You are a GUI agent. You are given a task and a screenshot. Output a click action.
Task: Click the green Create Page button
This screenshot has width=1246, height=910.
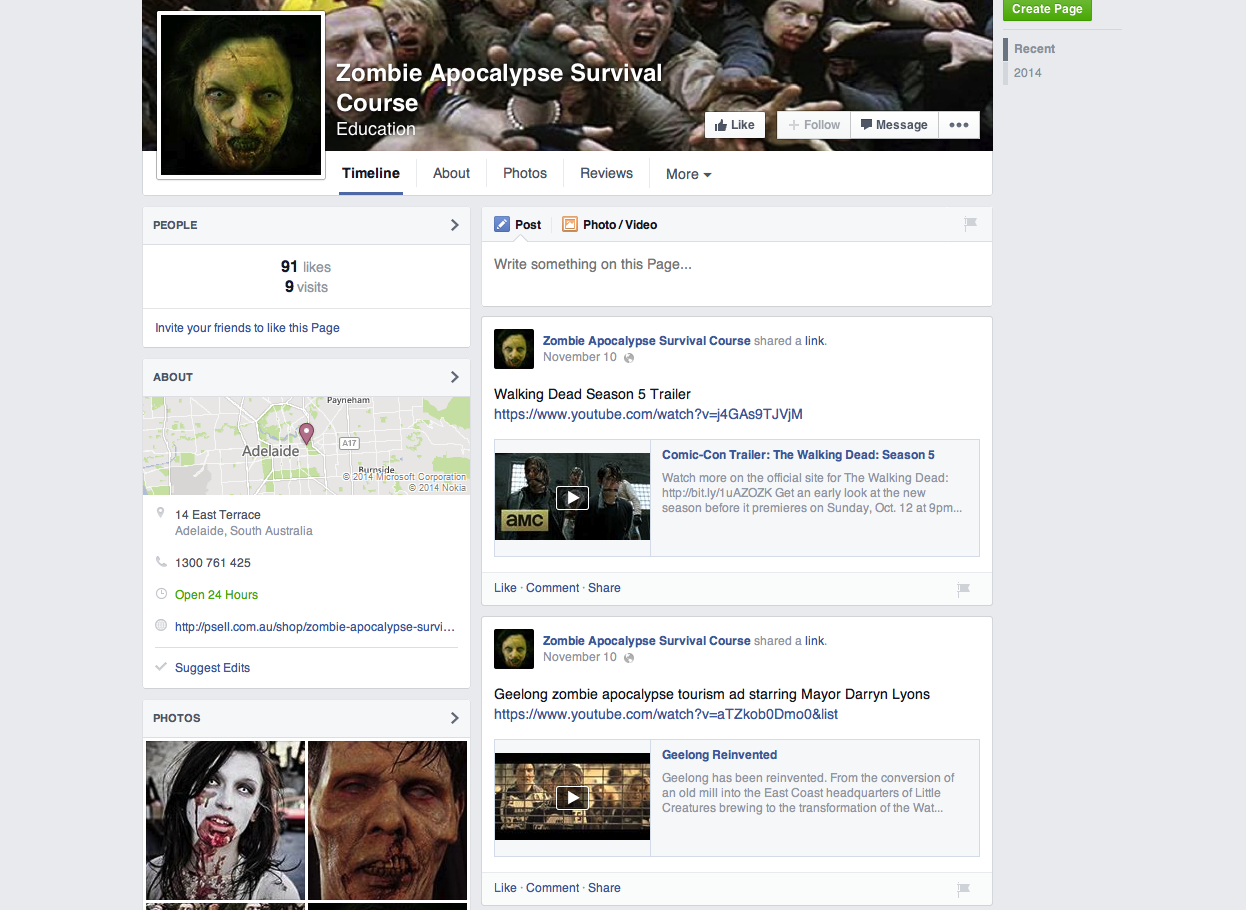click(1046, 9)
